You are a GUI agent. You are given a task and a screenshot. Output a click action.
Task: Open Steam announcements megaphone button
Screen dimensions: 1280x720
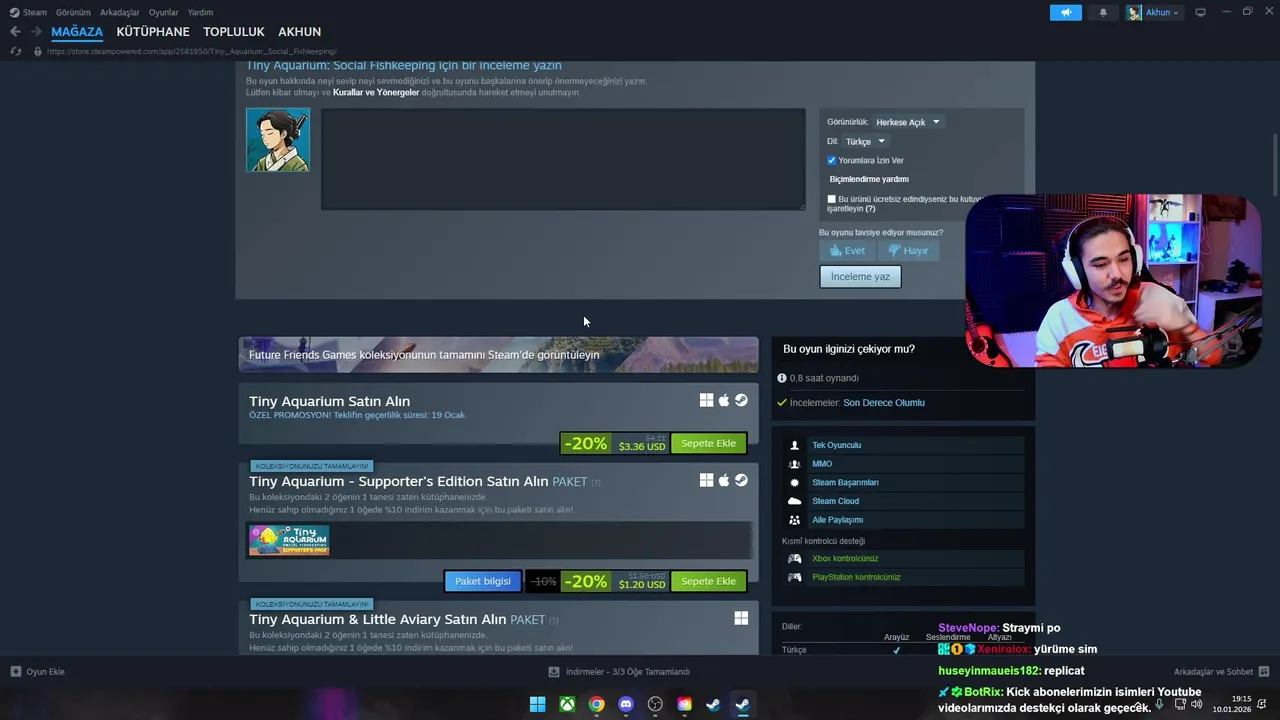[x=1066, y=12]
